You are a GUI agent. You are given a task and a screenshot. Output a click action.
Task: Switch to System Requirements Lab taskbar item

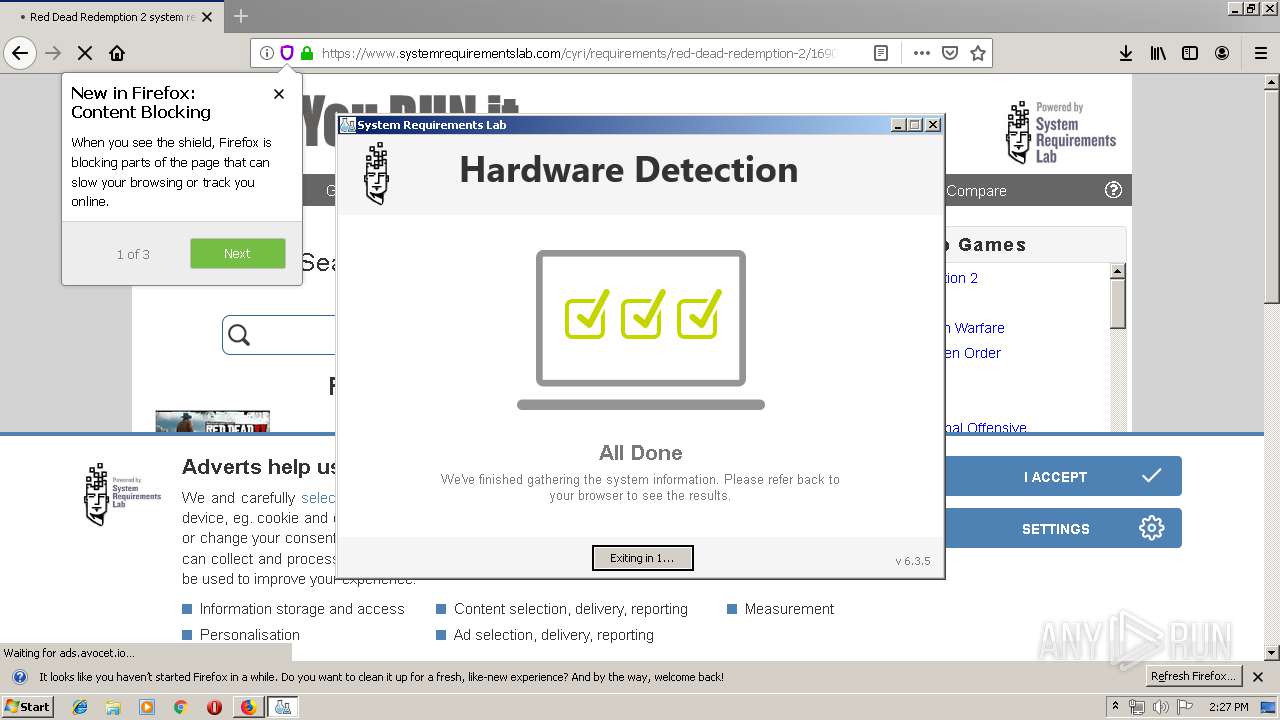tap(283, 707)
